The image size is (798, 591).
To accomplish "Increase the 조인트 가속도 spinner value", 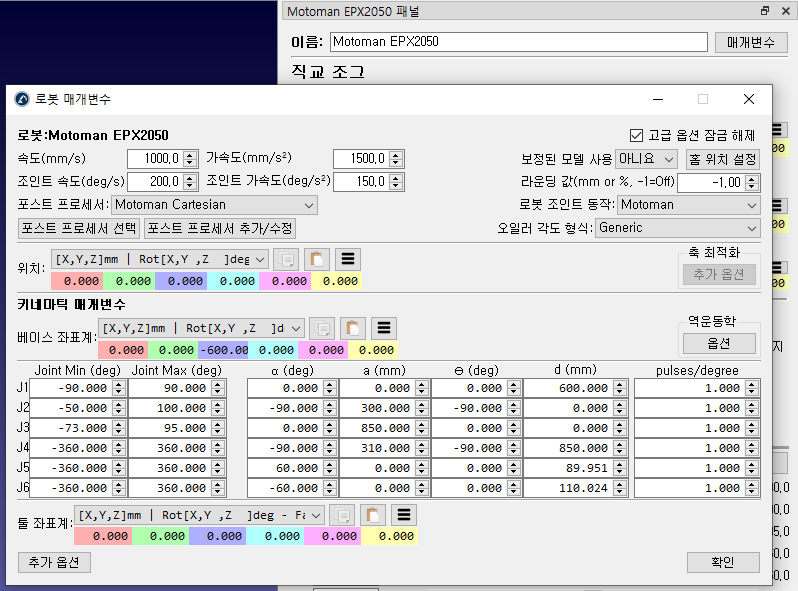I will [x=396, y=177].
